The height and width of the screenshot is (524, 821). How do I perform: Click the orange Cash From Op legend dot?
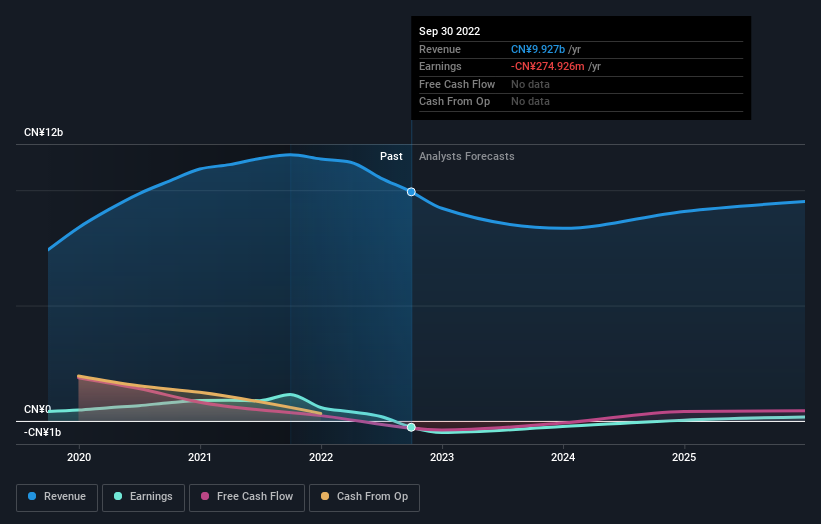point(325,496)
